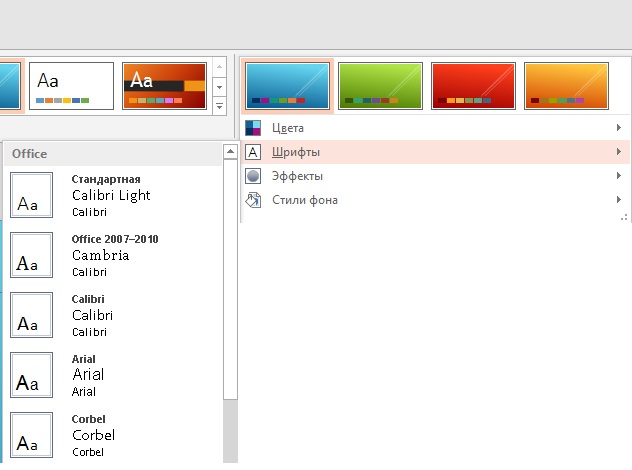Image resolution: width=632 pixels, height=470 pixels.
Task: Select the Office 2007–2010 Cambria font set
Action: [x=113, y=255]
